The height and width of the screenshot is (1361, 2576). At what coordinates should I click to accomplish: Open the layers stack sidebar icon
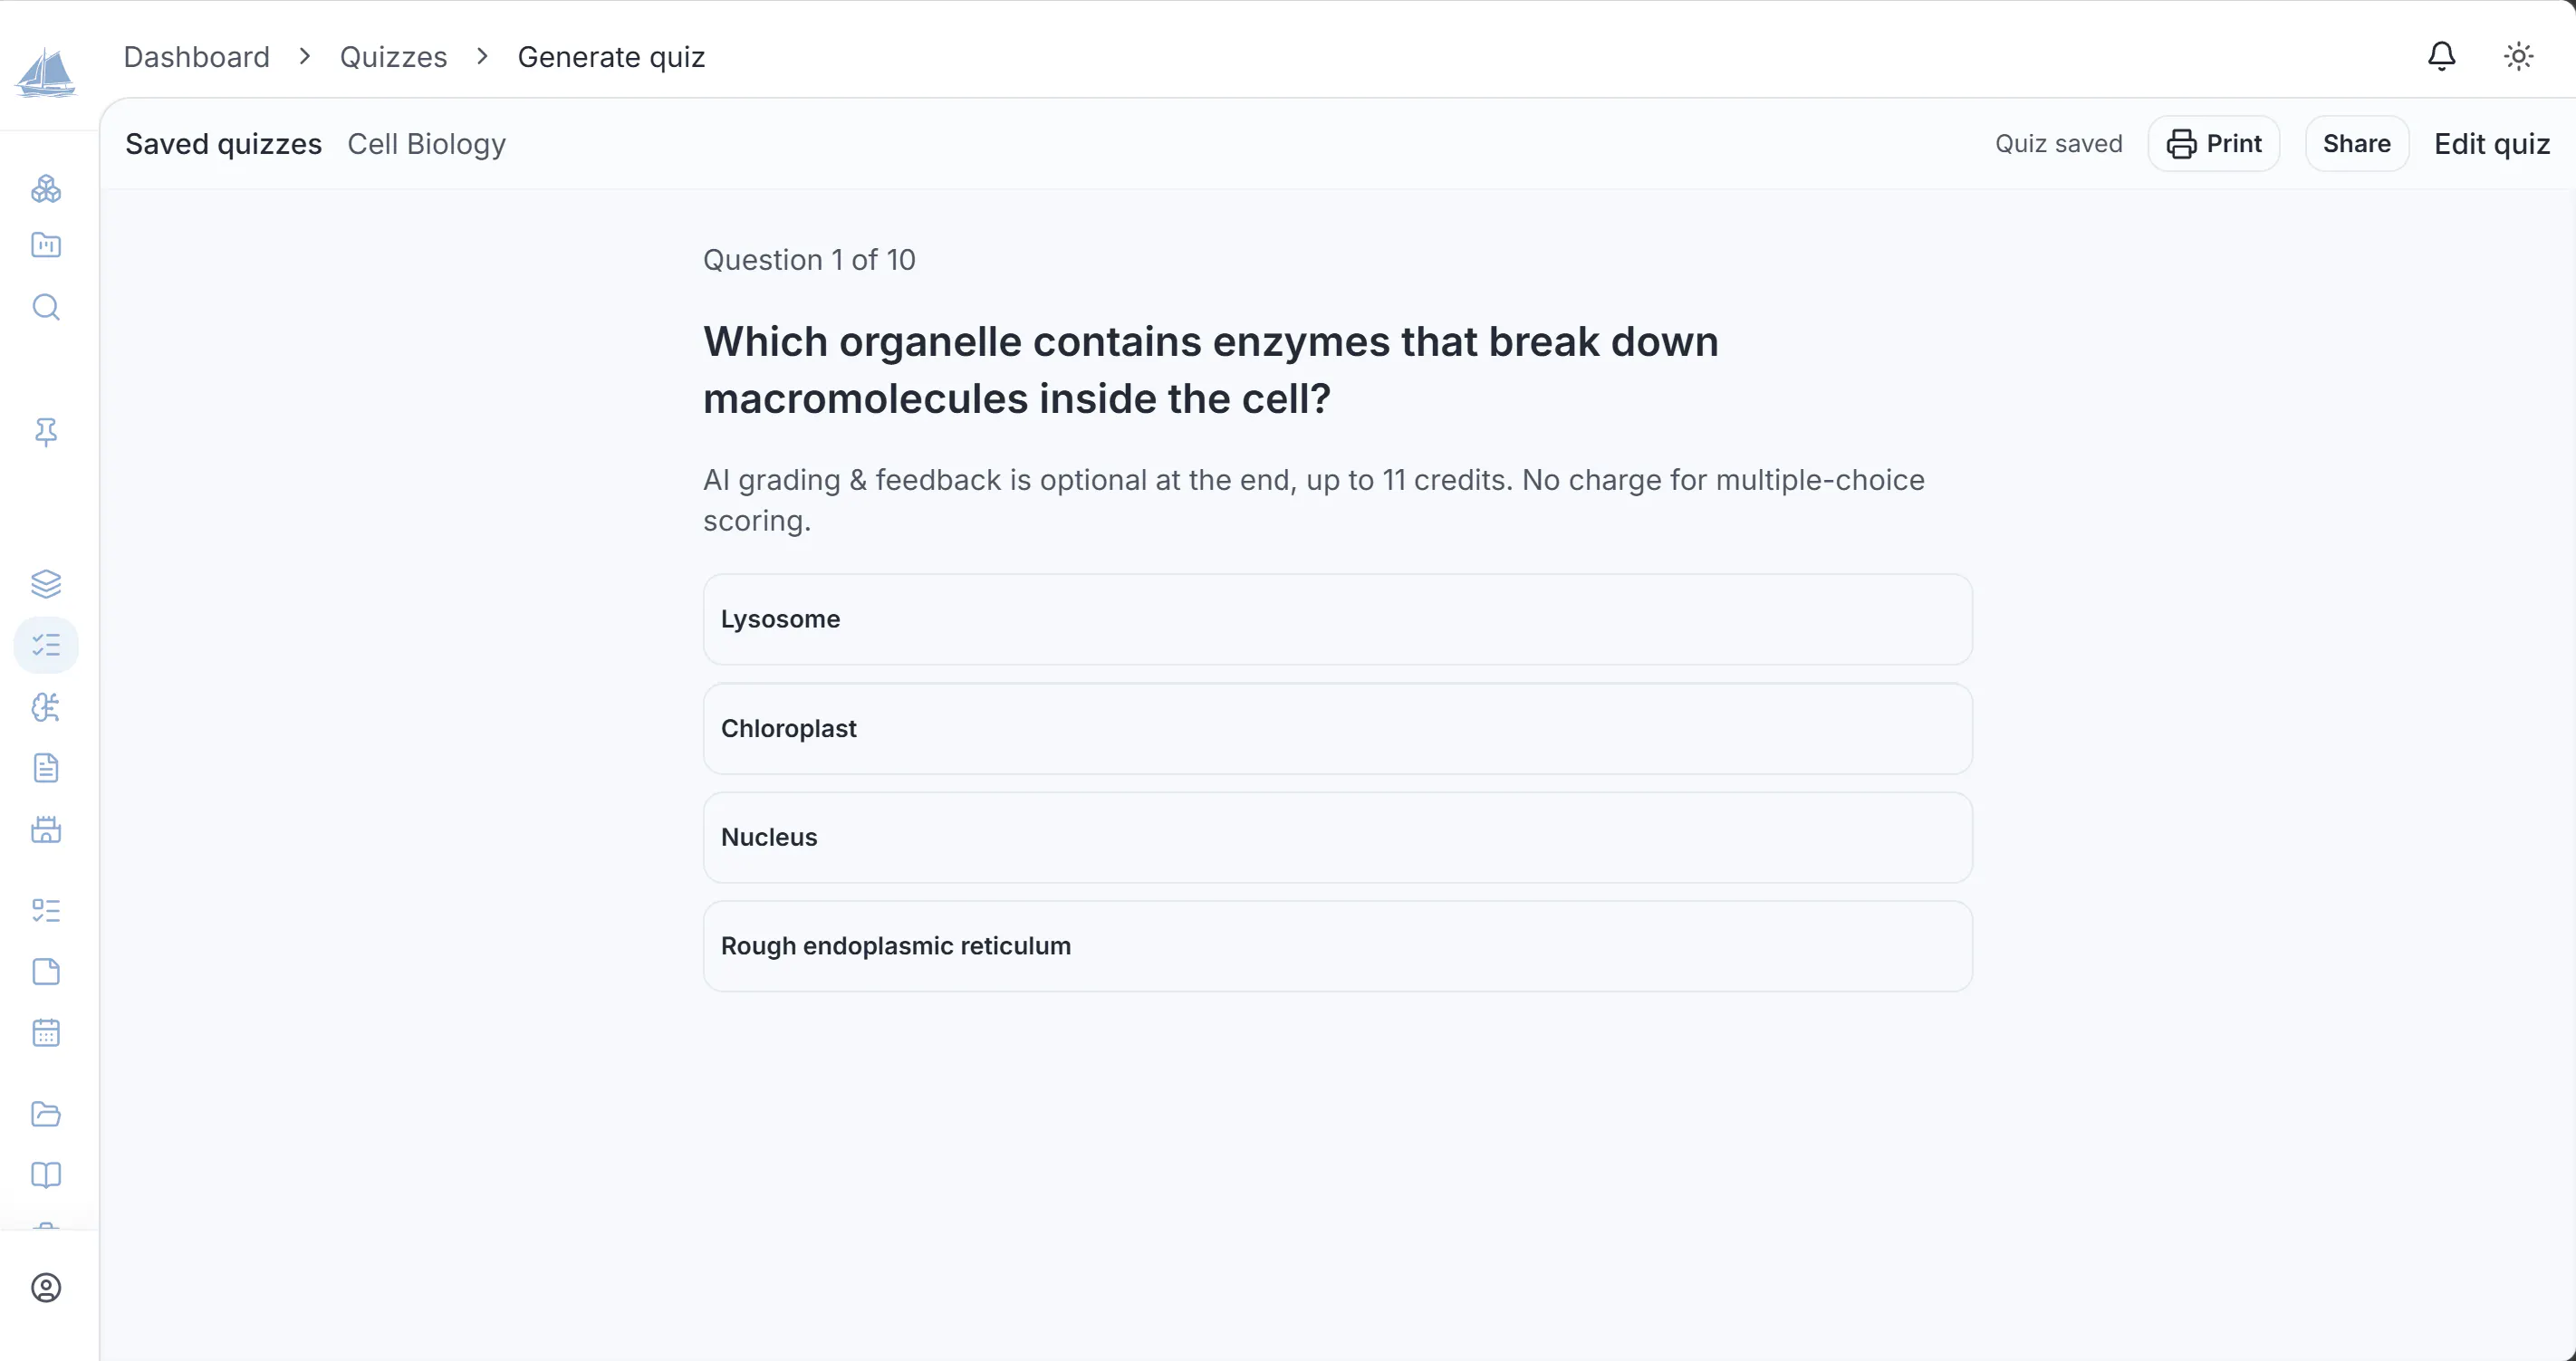46,584
